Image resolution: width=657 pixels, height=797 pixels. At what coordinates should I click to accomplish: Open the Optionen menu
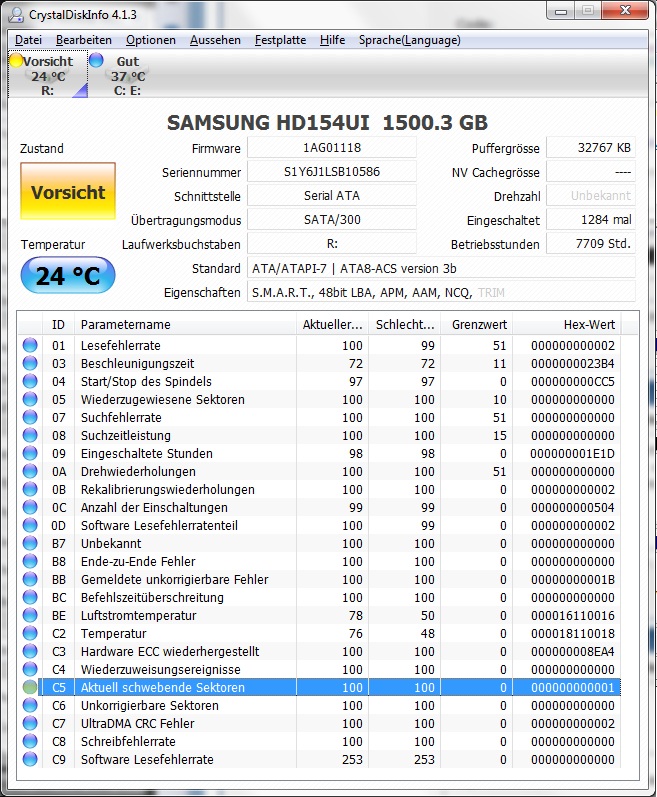150,40
